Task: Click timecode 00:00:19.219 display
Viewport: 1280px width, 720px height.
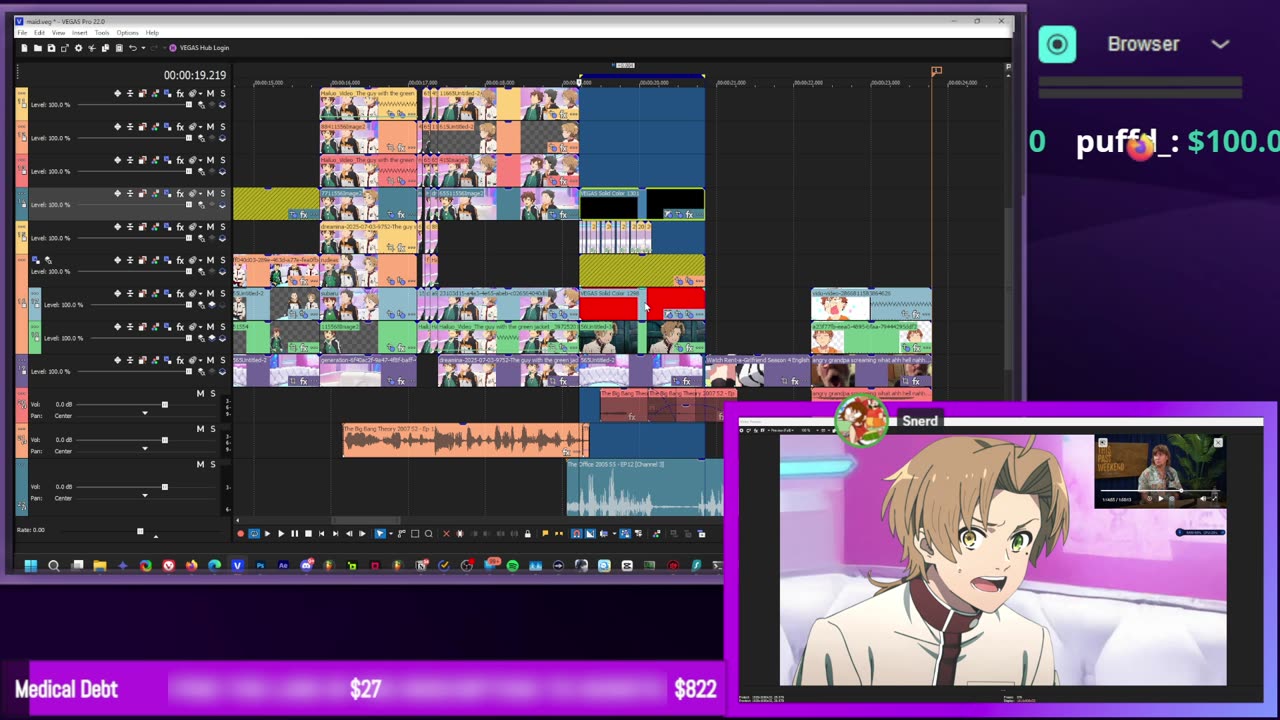Action: (195, 75)
